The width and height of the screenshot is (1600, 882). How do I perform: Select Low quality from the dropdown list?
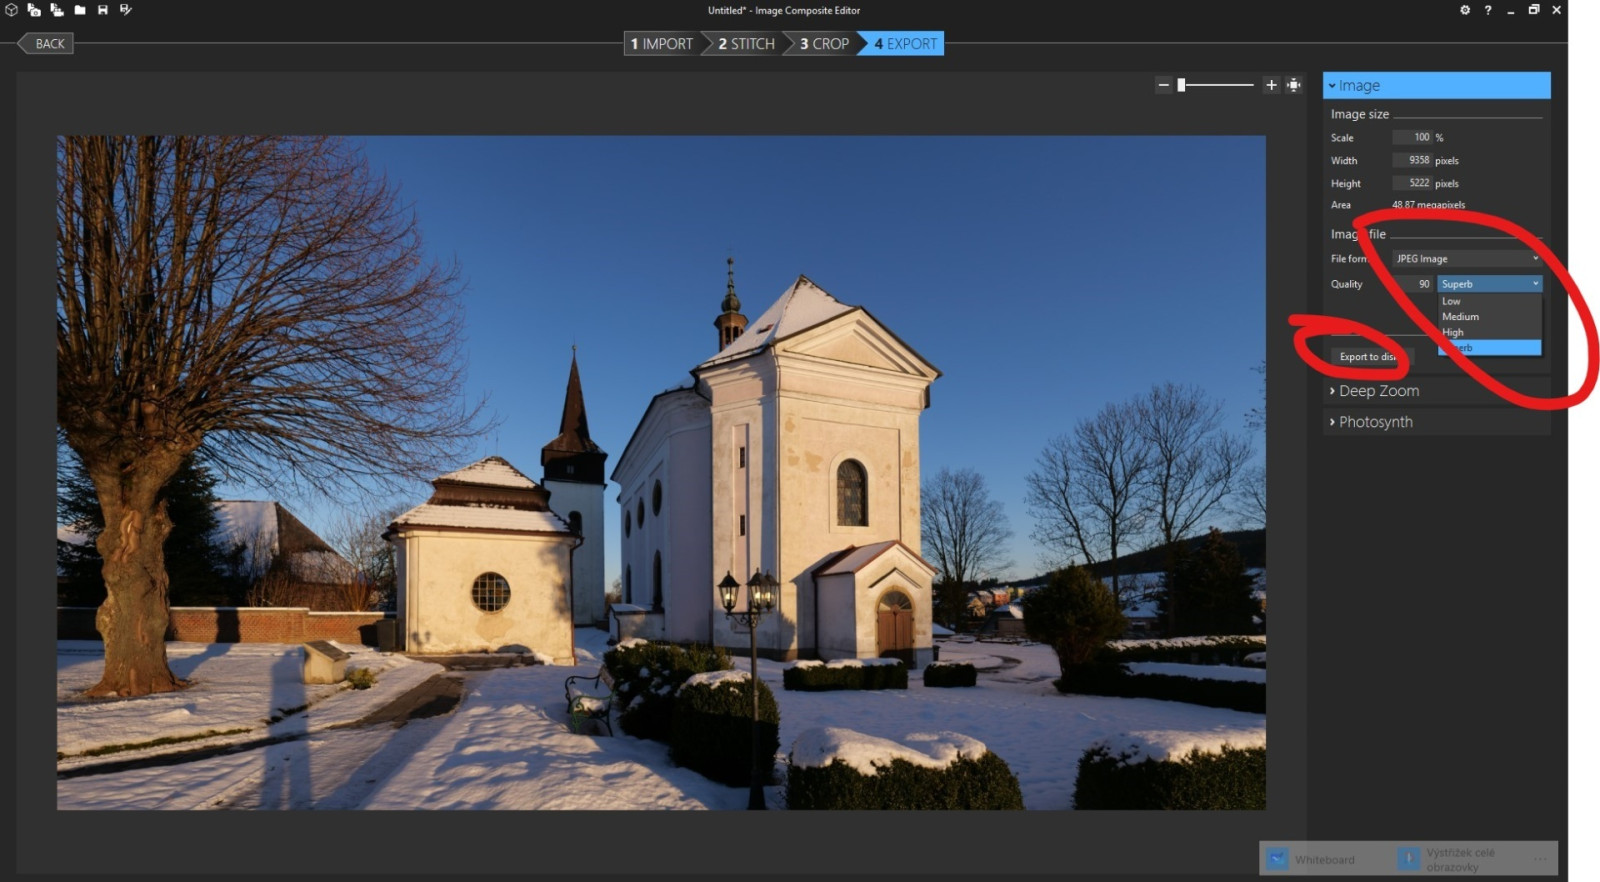(x=1452, y=301)
